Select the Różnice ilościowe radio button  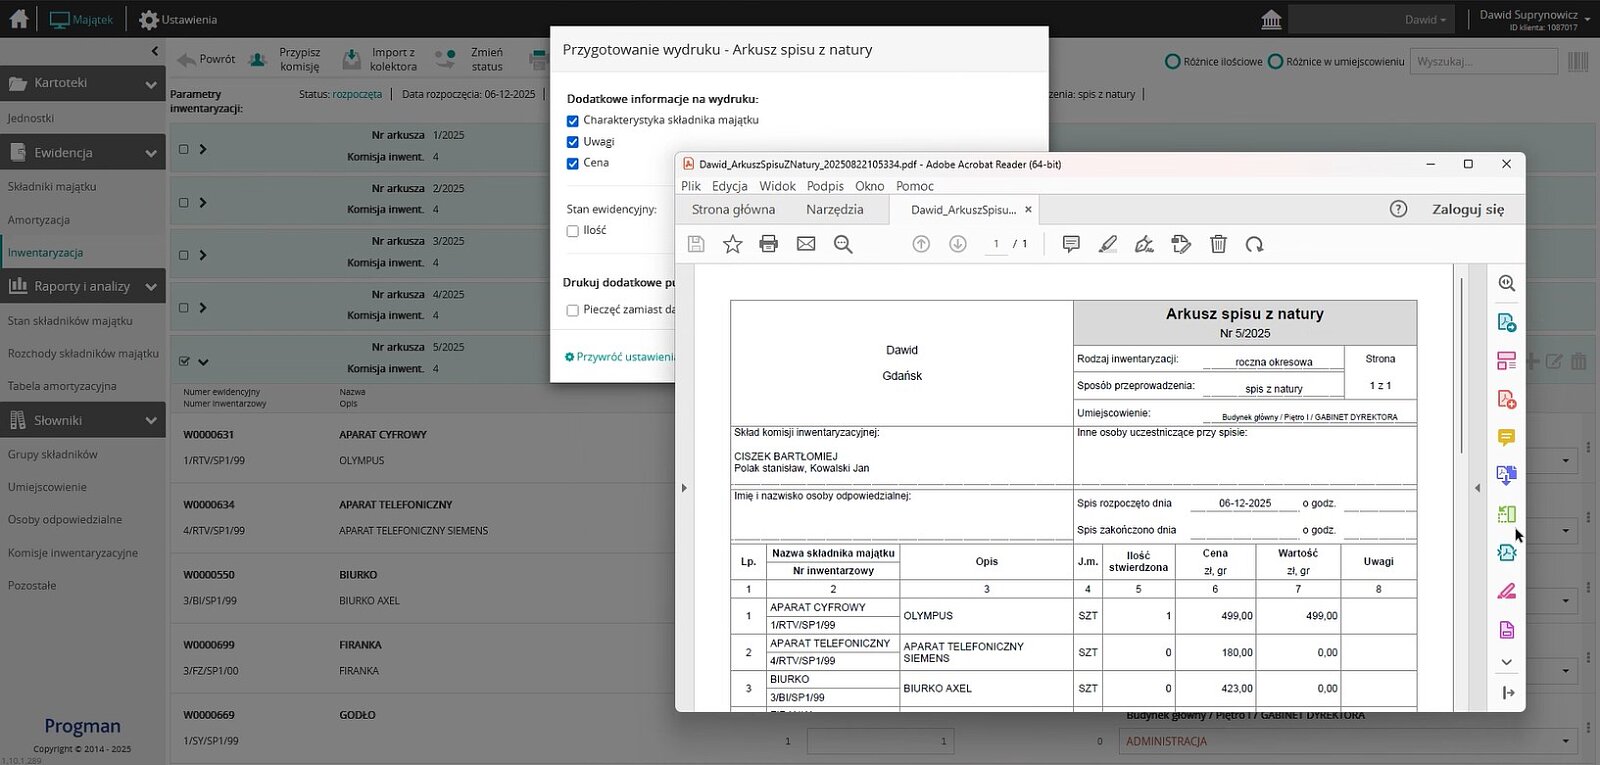pyautogui.click(x=1173, y=62)
